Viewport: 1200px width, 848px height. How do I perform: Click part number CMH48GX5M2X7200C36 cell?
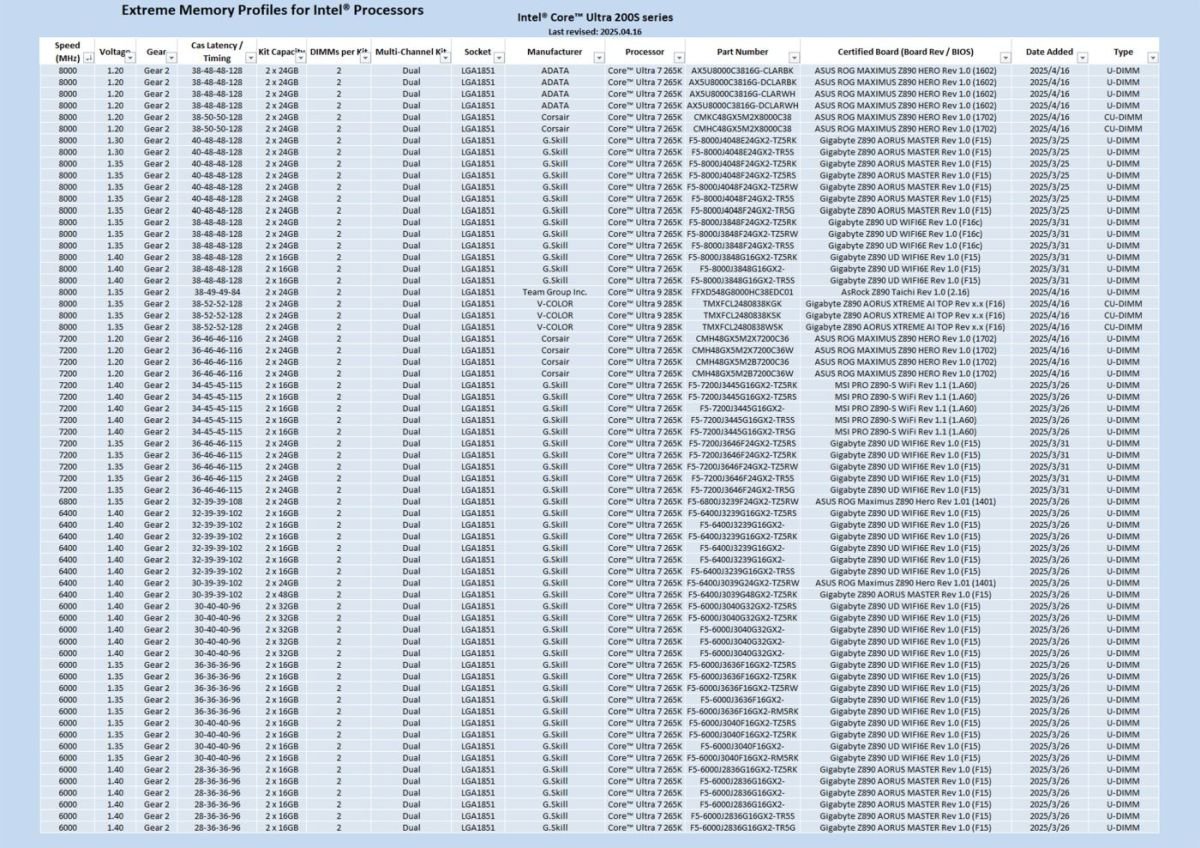743,338
